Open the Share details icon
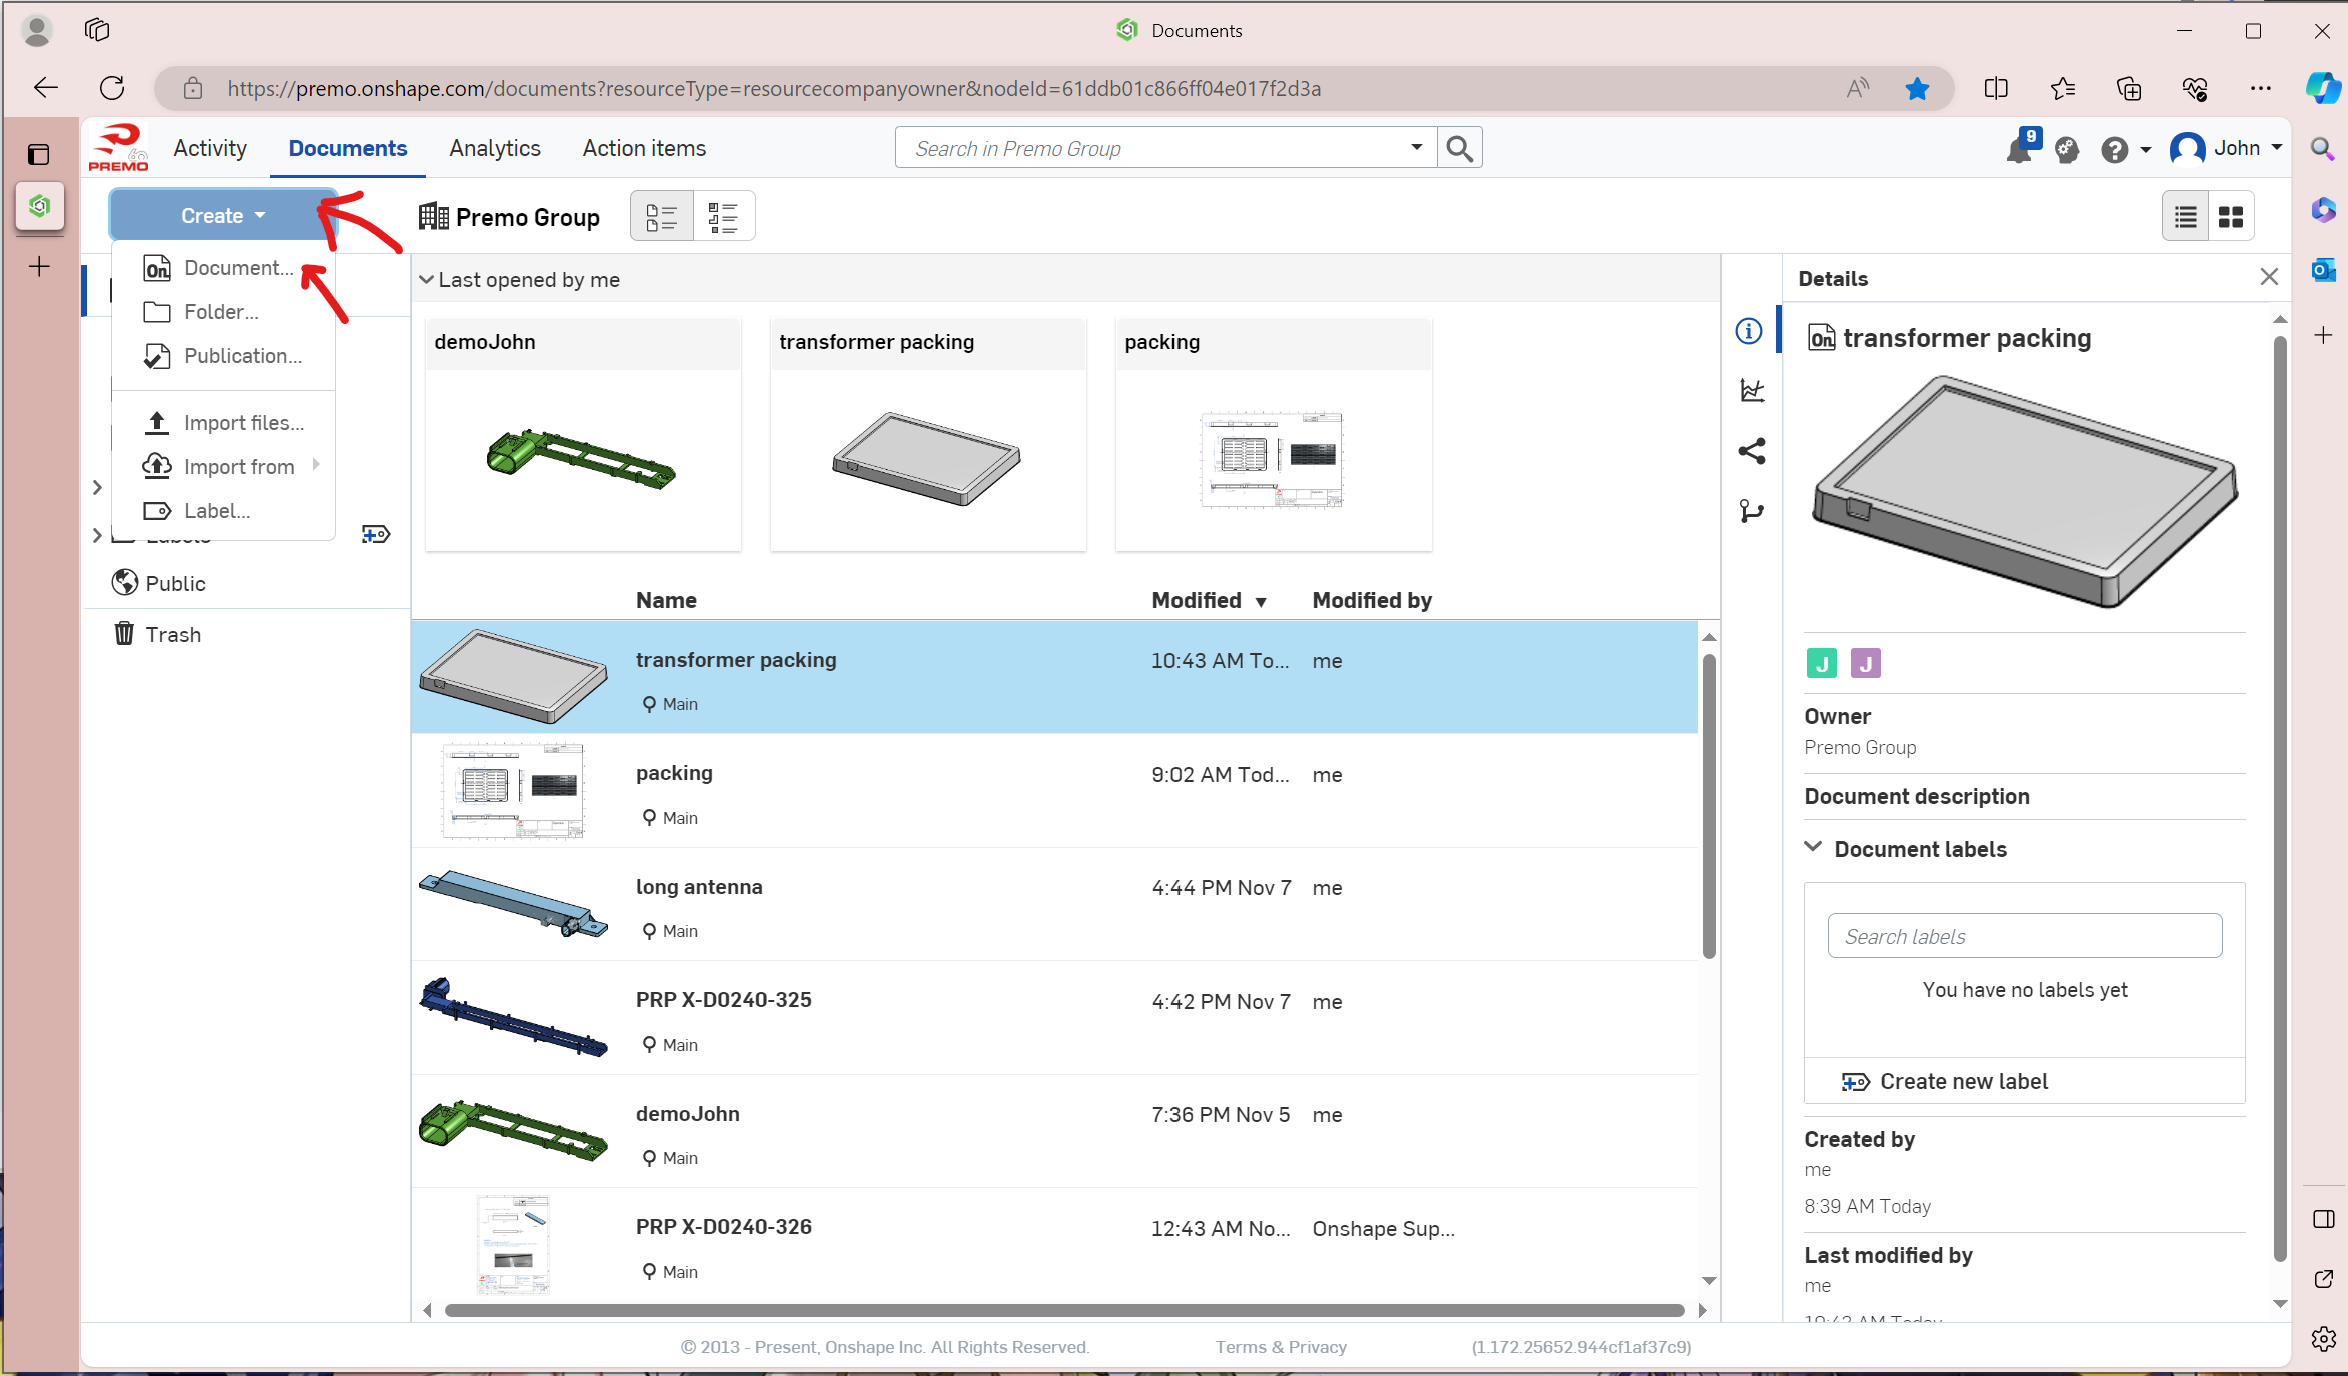Viewport: 2348px width, 1376px height. [x=1751, y=451]
